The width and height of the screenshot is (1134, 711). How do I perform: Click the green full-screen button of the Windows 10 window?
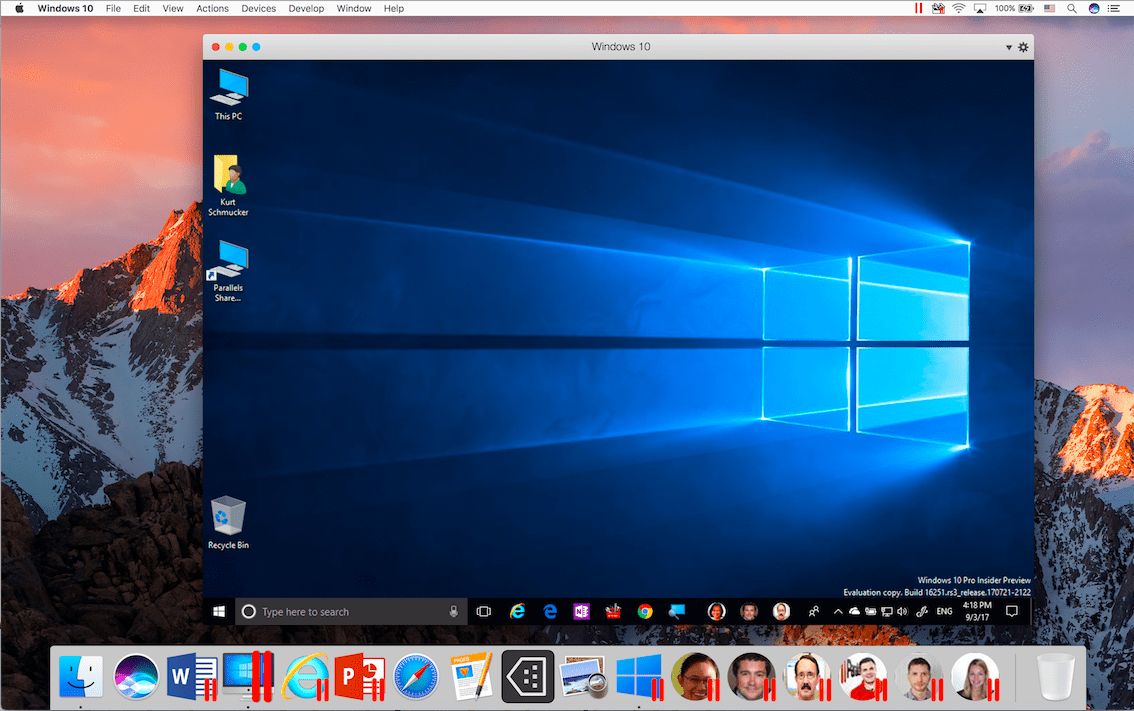click(x=243, y=47)
